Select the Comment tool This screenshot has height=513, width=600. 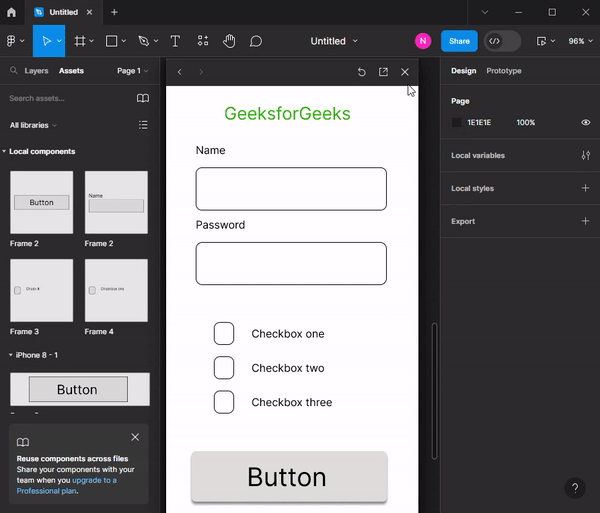(x=256, y=41)
